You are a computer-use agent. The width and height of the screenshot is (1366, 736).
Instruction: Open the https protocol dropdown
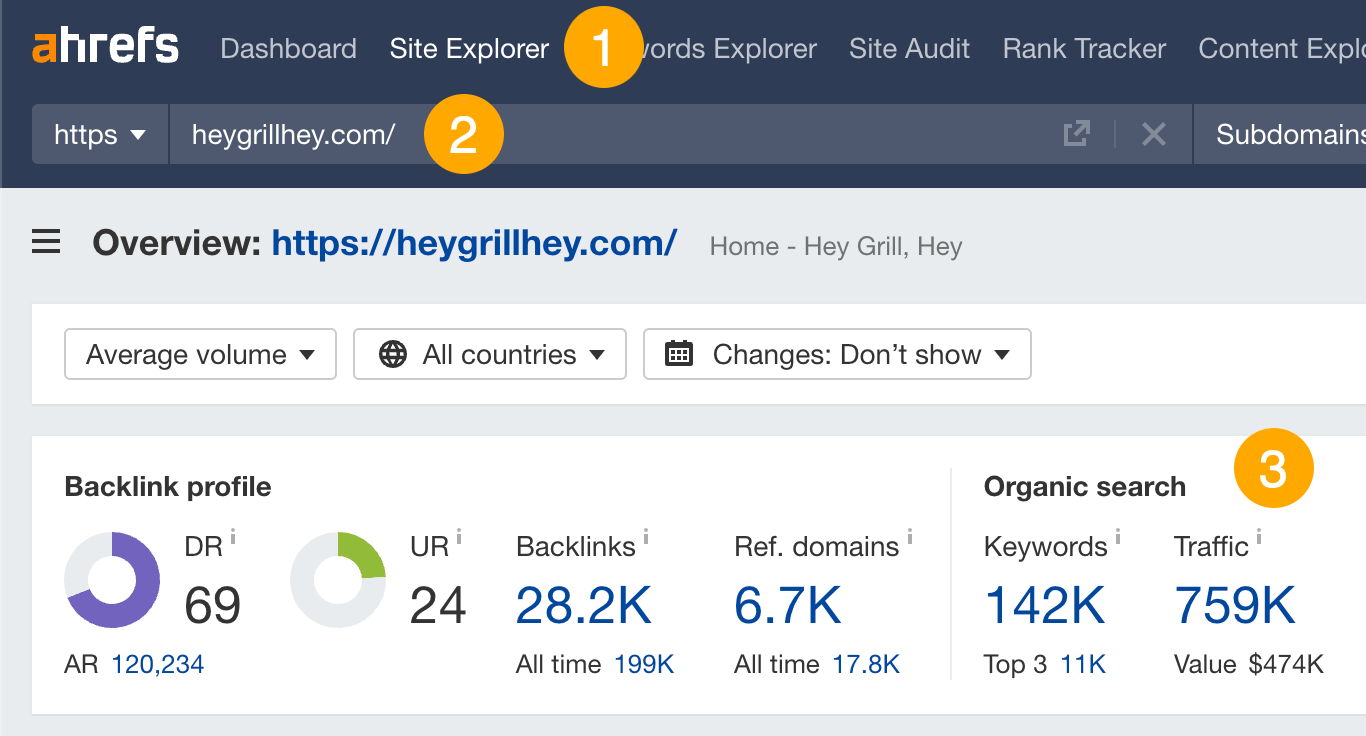pyautogui.click(x=99, y=133)
